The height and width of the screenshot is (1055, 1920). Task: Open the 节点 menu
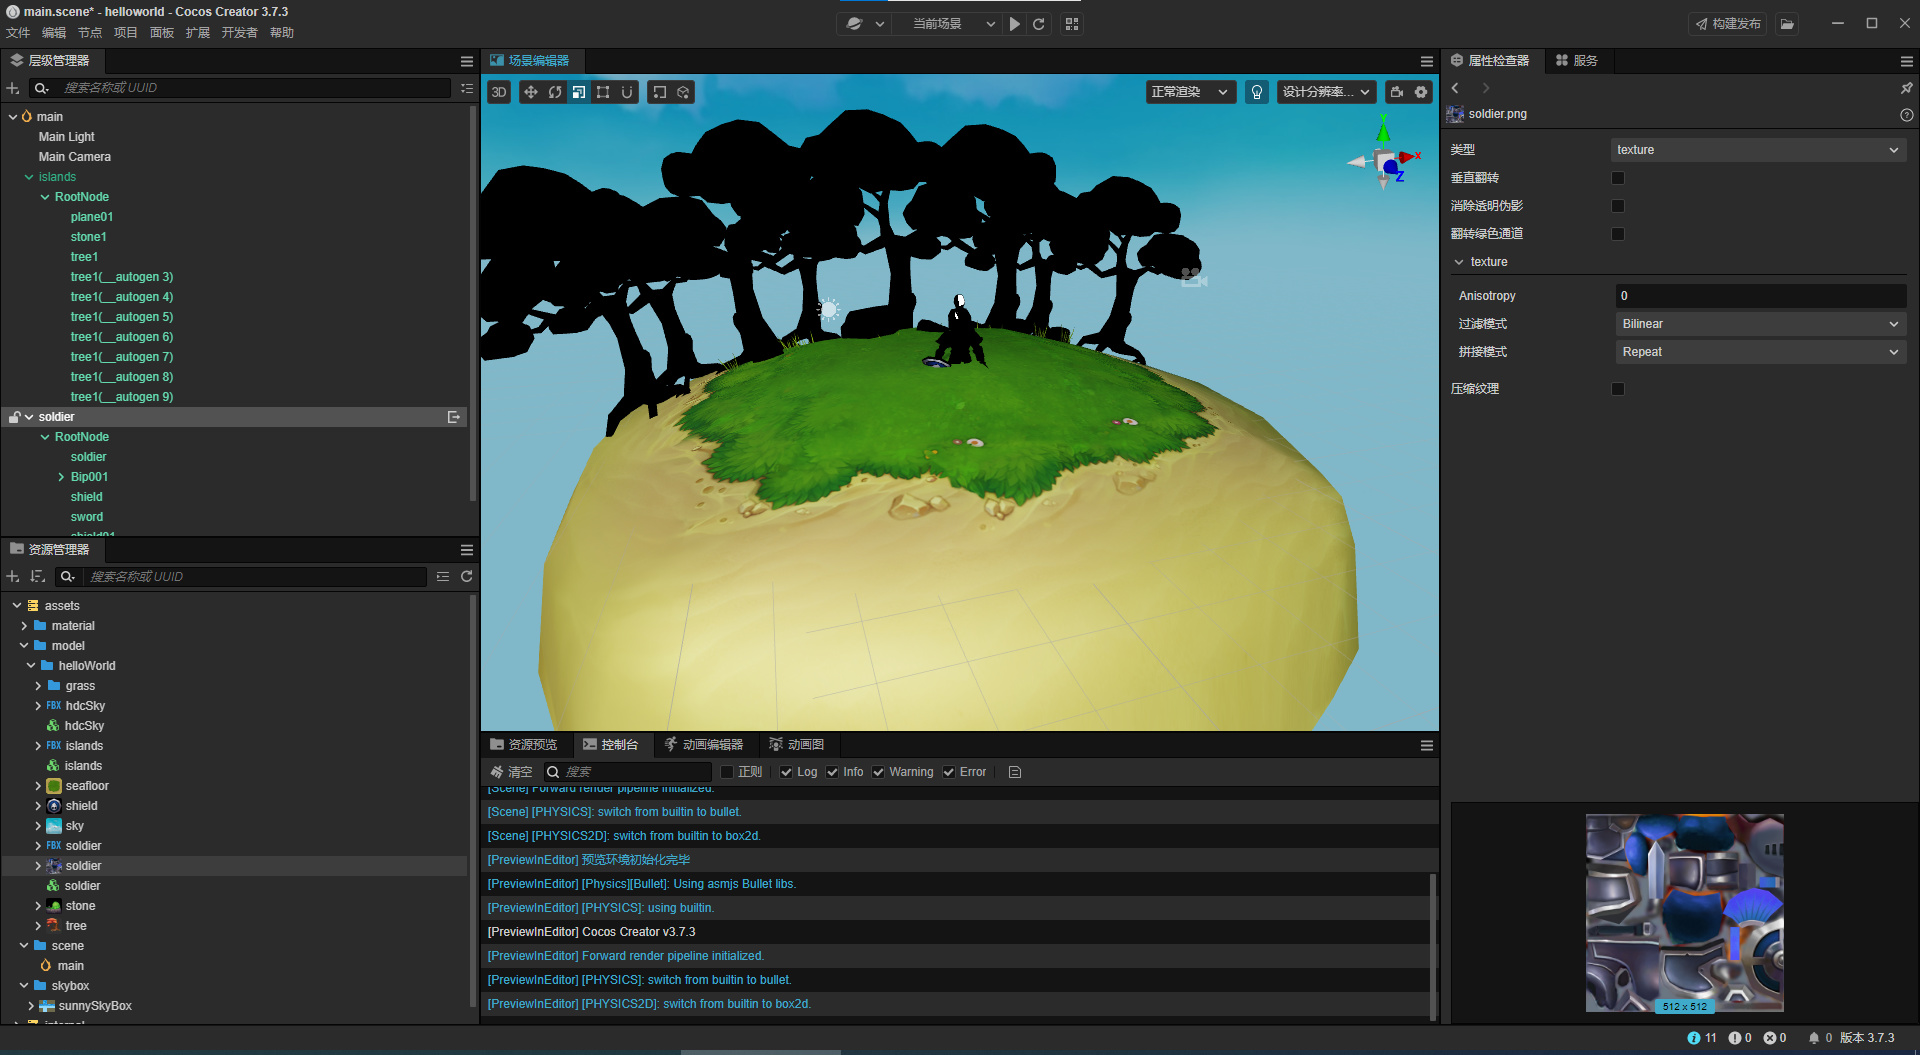pyautogui.click(x=90, y=33)
